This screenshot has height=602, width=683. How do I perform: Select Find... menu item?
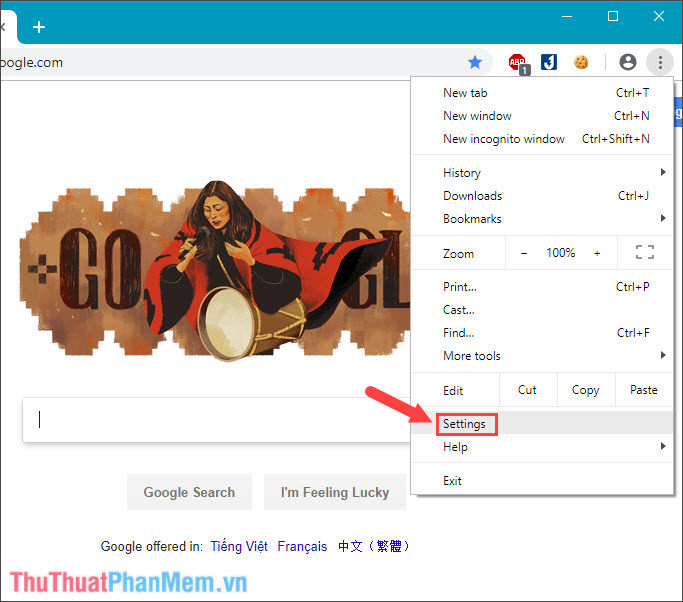coord(542,333)
